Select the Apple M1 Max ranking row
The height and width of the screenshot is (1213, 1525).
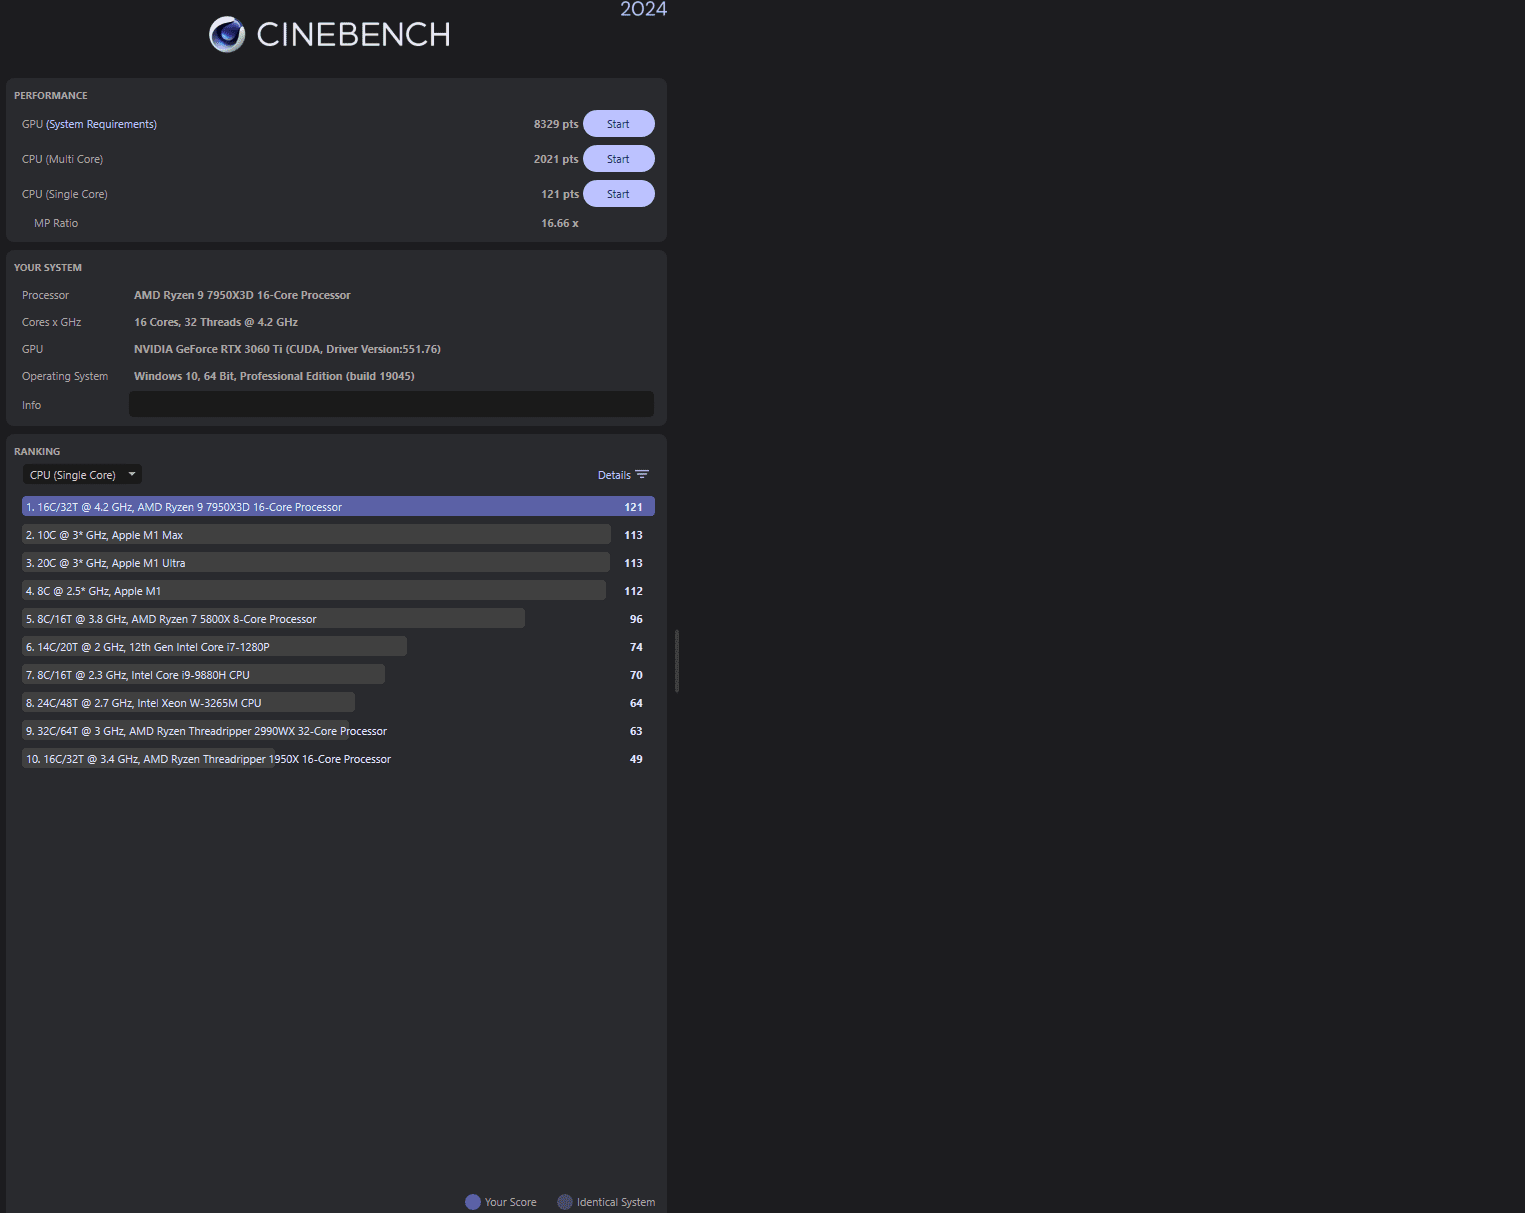(x=338, y=535)
